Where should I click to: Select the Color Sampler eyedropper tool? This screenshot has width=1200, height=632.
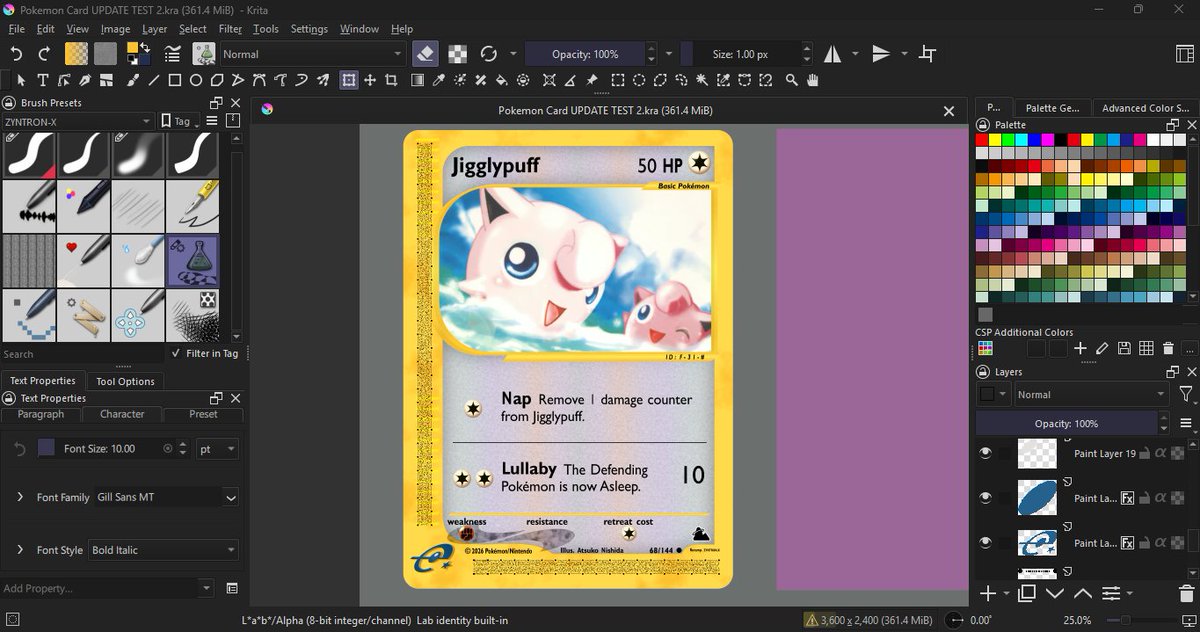click(x=437, y=80)
